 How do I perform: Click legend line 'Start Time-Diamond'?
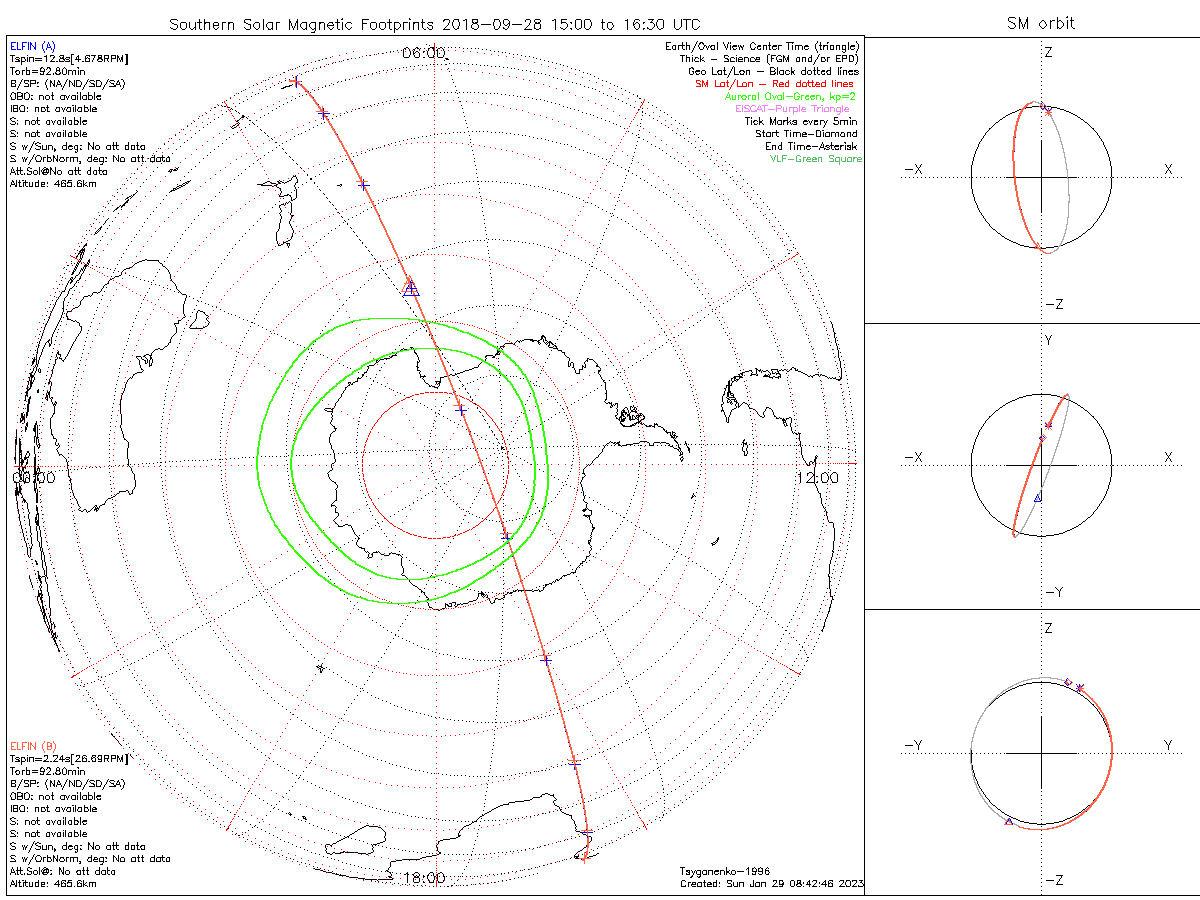(x=806, y=133)
